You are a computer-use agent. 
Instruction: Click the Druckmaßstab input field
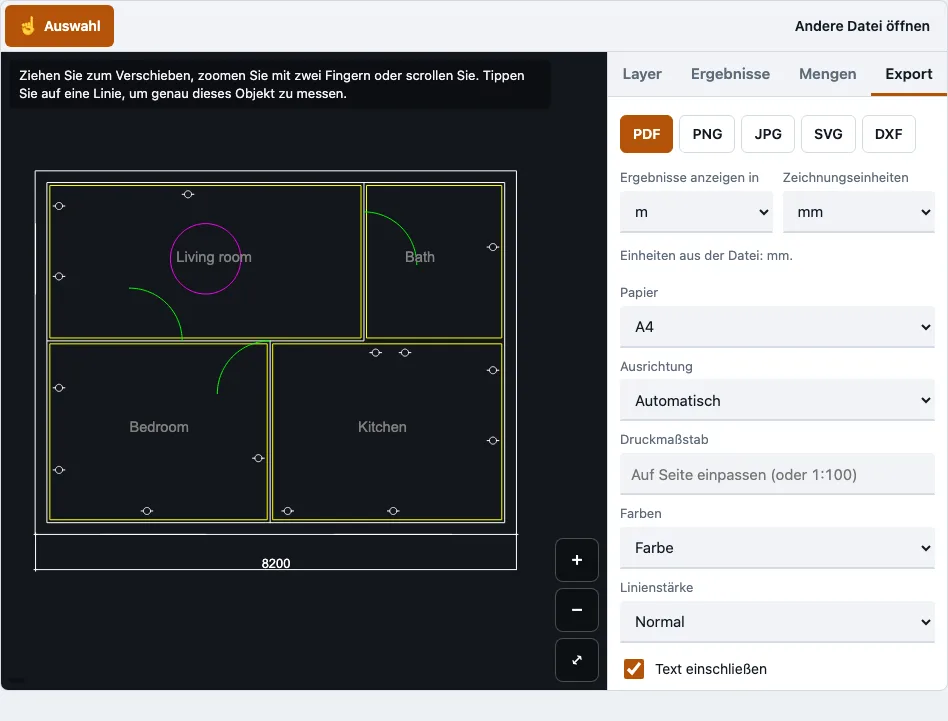tap(778, 474)
